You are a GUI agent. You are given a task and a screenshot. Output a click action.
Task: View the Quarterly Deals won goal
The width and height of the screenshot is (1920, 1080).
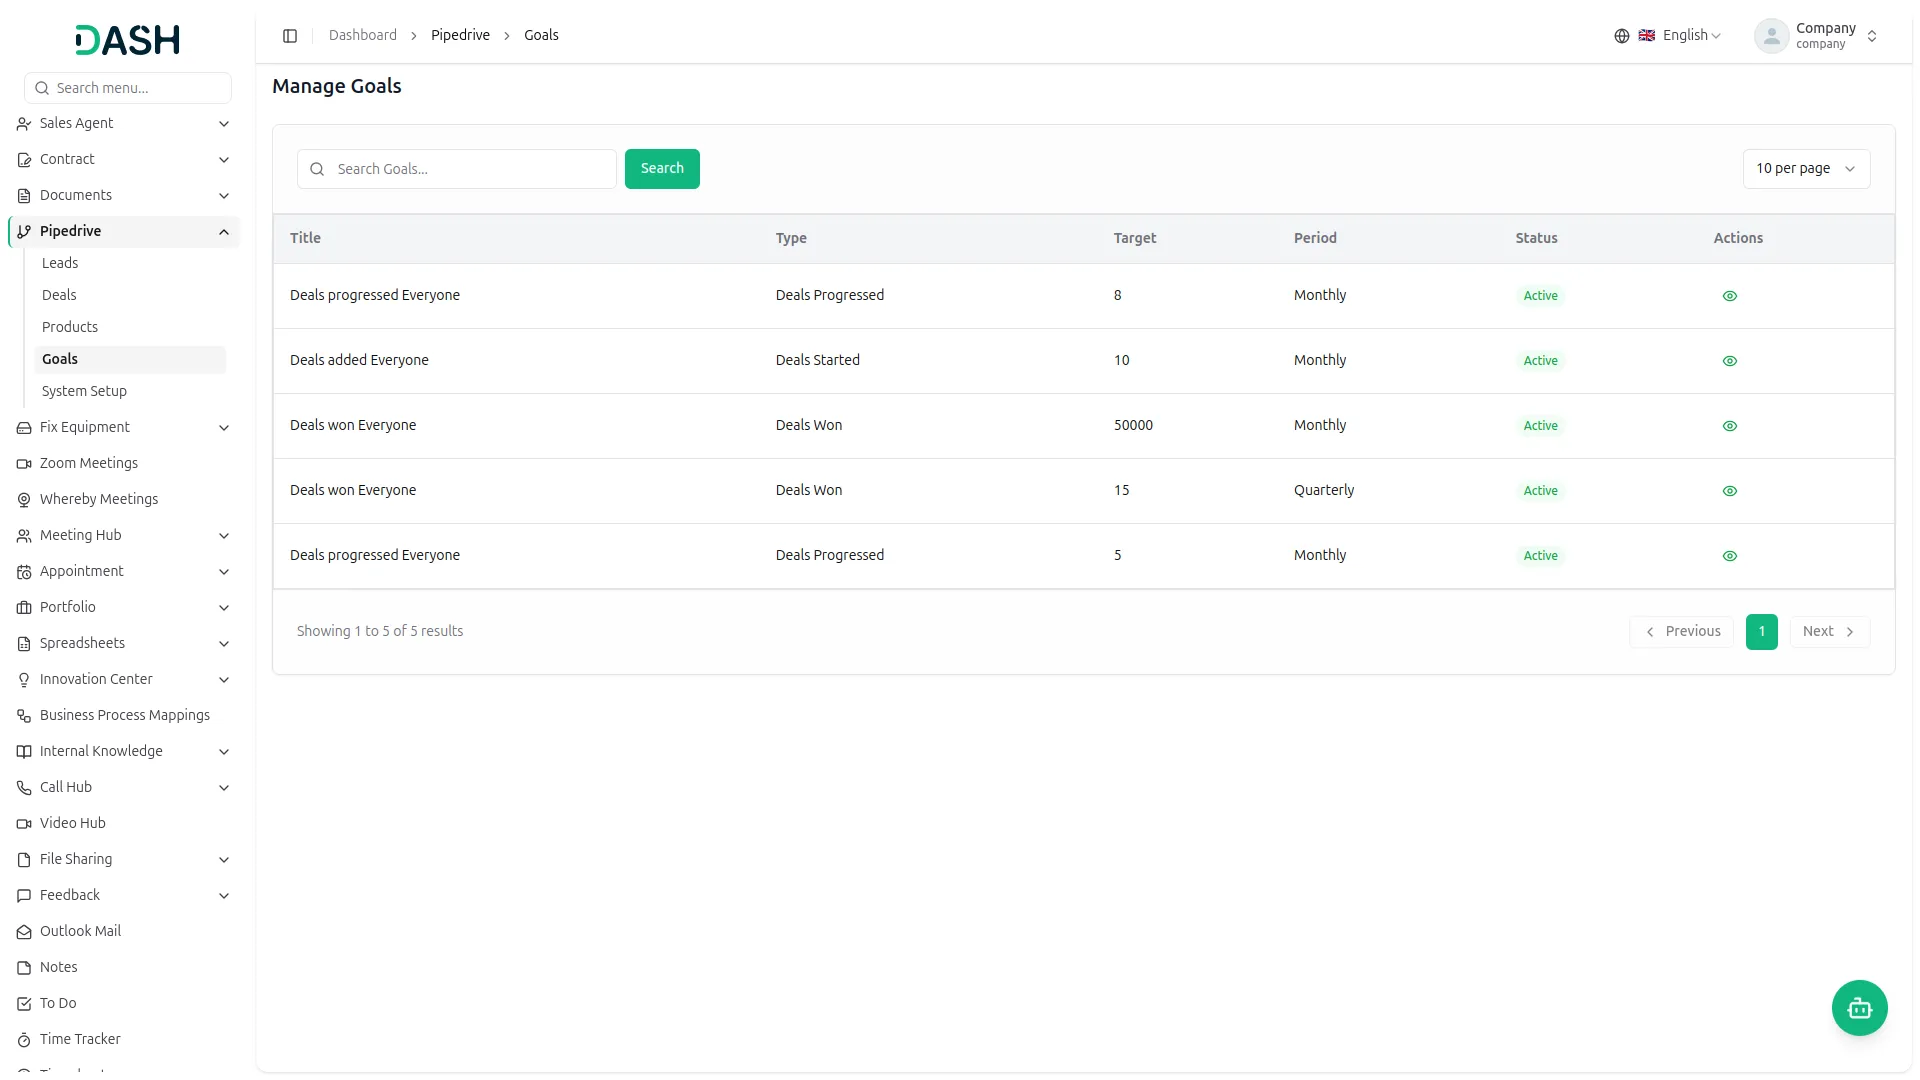tap(1729, 491)
